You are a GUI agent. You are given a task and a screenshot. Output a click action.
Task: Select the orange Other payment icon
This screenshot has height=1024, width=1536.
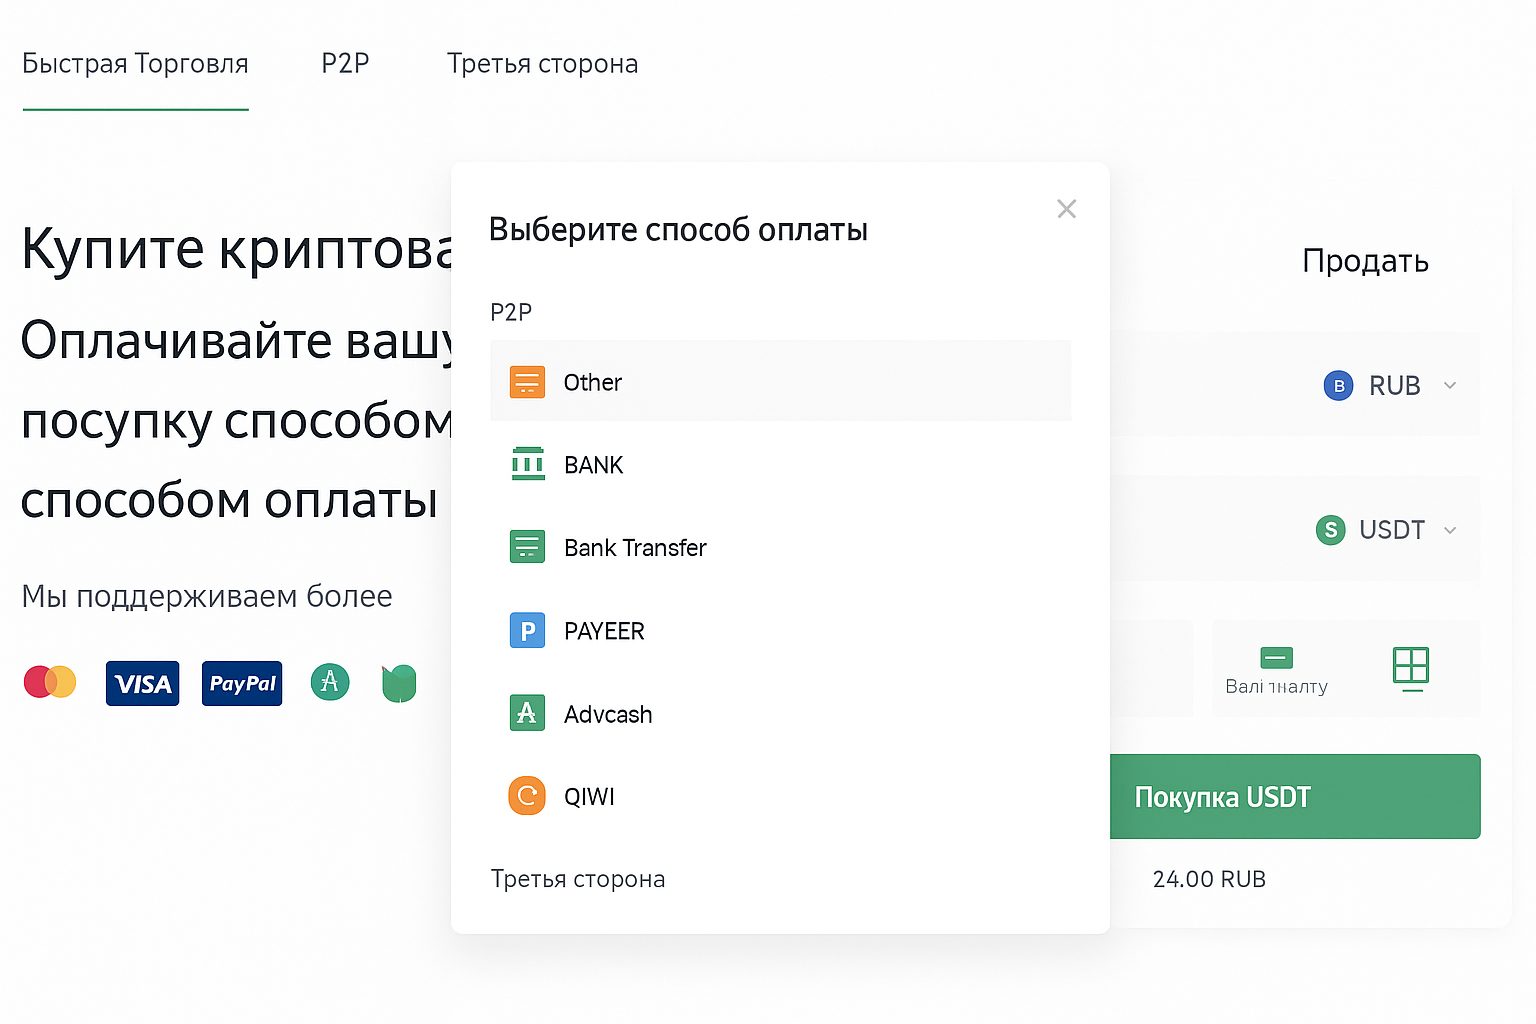[x=527, y=382]
